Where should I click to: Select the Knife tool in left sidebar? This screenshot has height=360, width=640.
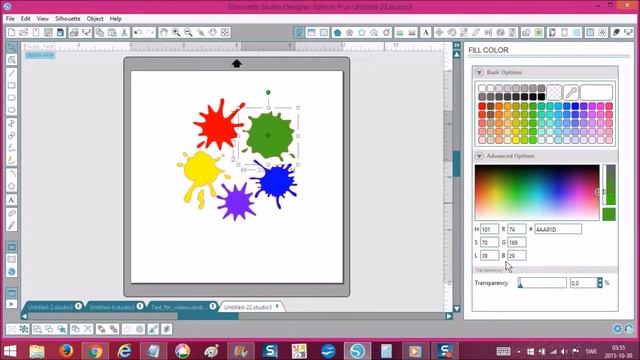click(x=11, y=225)
